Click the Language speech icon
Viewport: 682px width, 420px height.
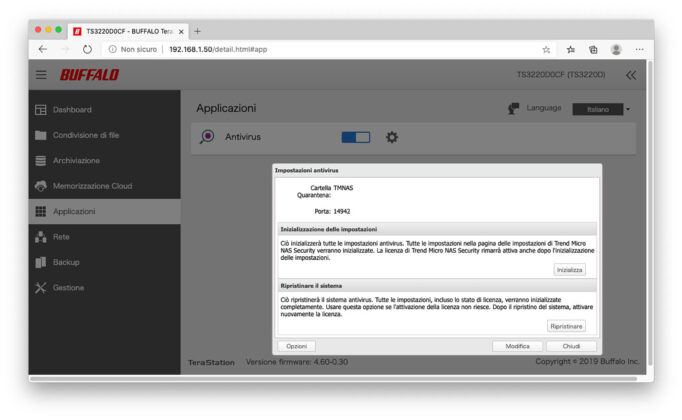513,108
